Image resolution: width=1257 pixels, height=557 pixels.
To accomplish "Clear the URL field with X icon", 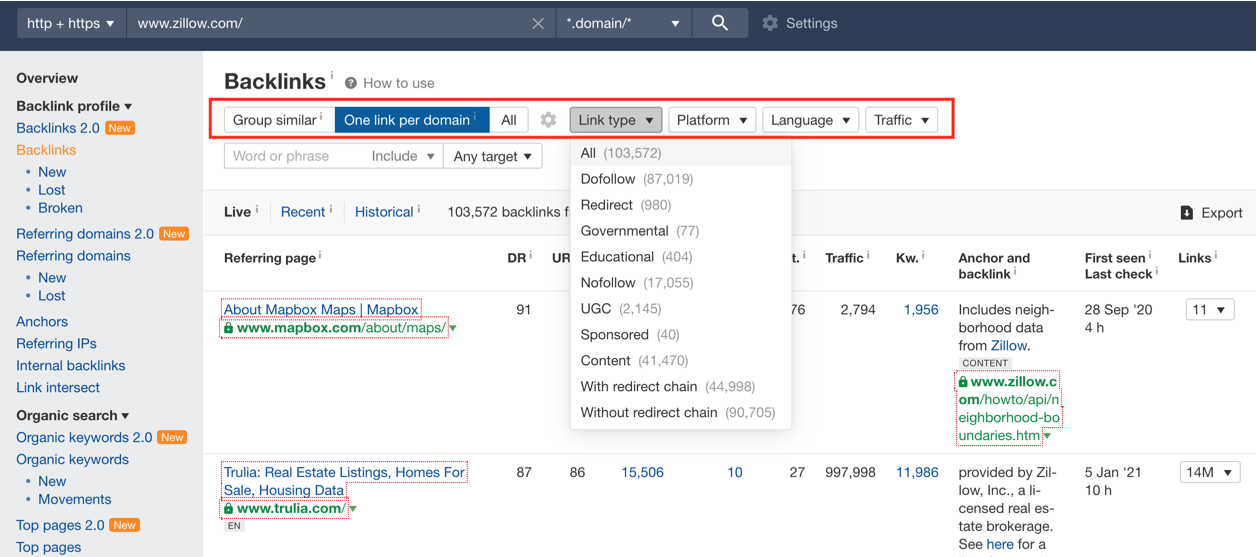I will pos(538,23).
